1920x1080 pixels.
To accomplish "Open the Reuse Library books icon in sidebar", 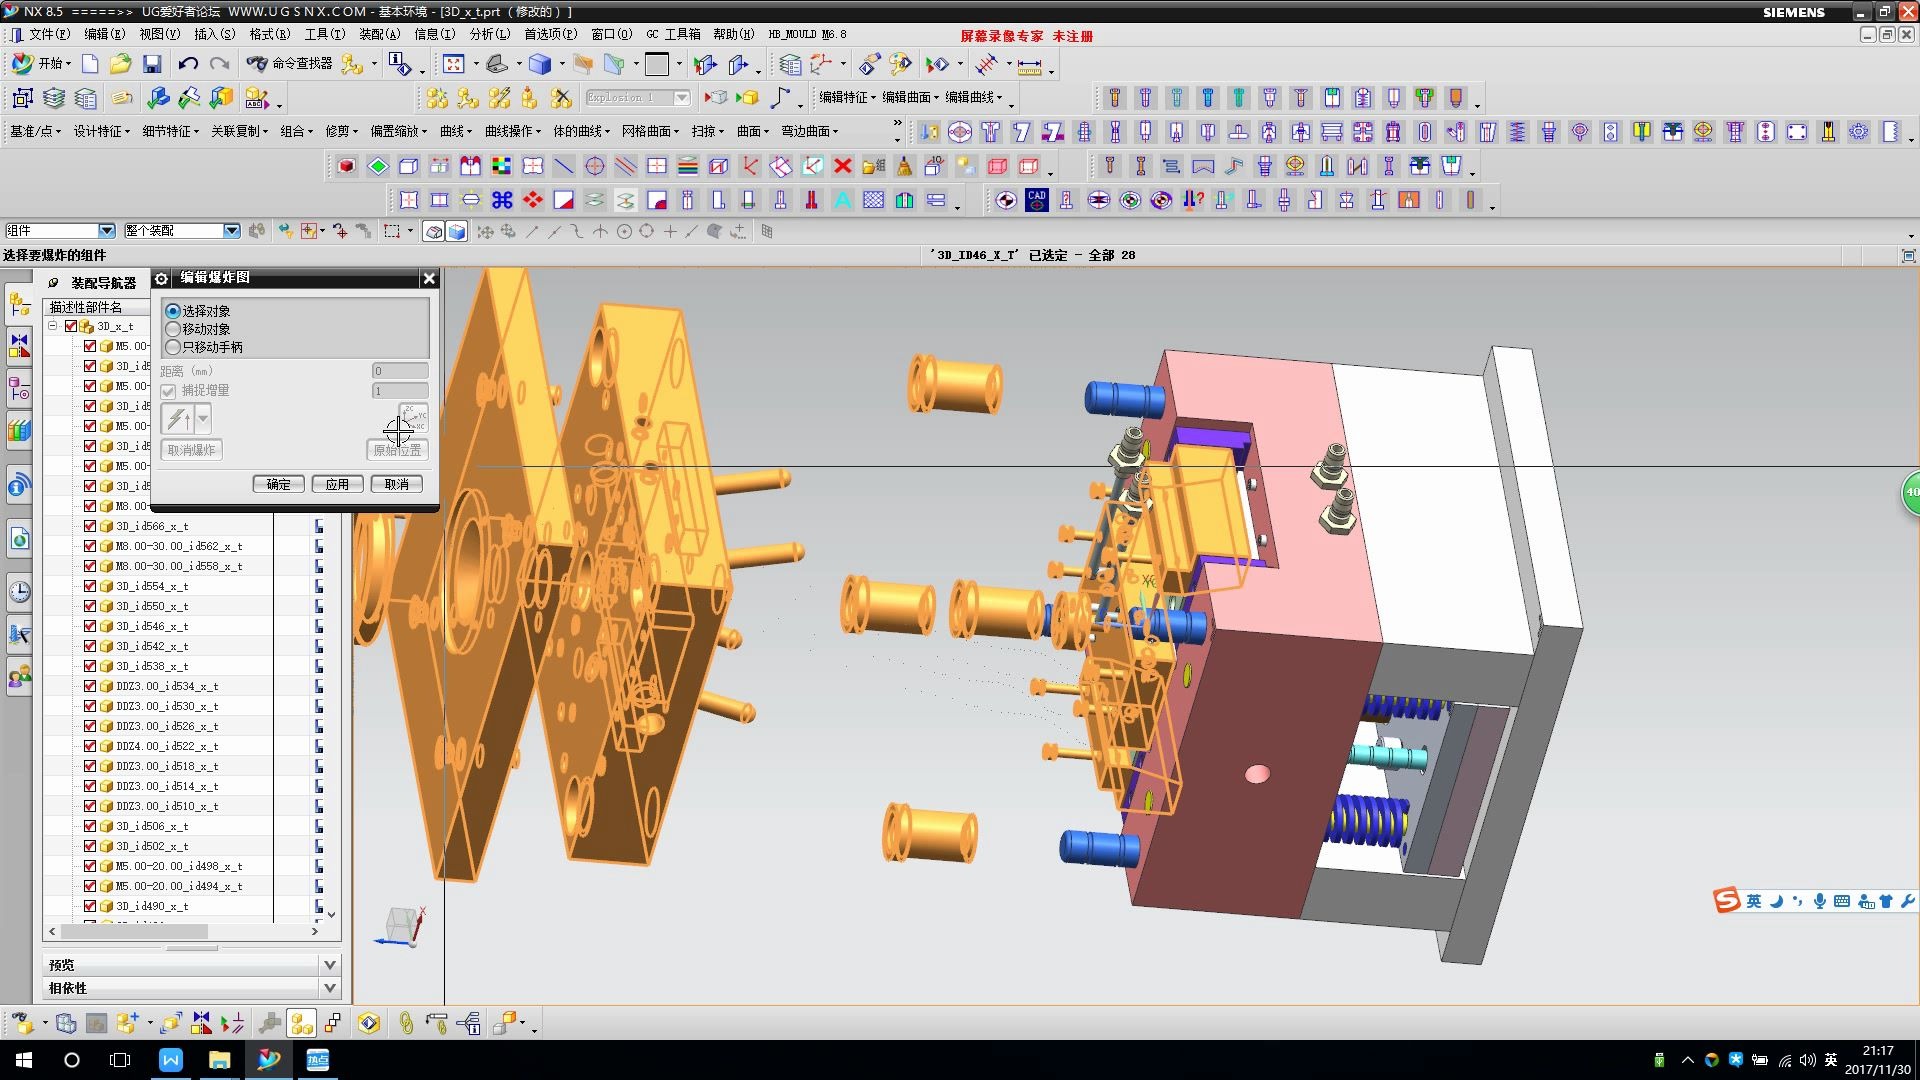I will click(19, 431).
